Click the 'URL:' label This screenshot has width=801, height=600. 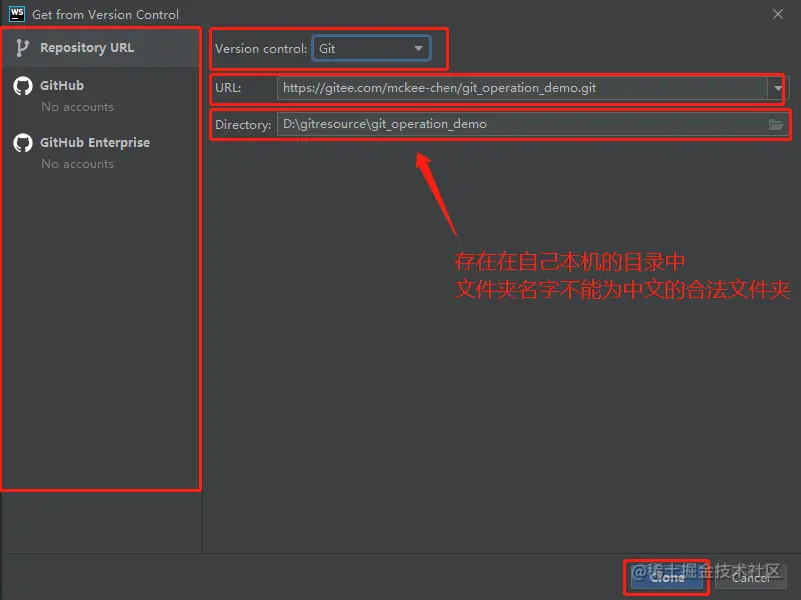coord(228,88)
